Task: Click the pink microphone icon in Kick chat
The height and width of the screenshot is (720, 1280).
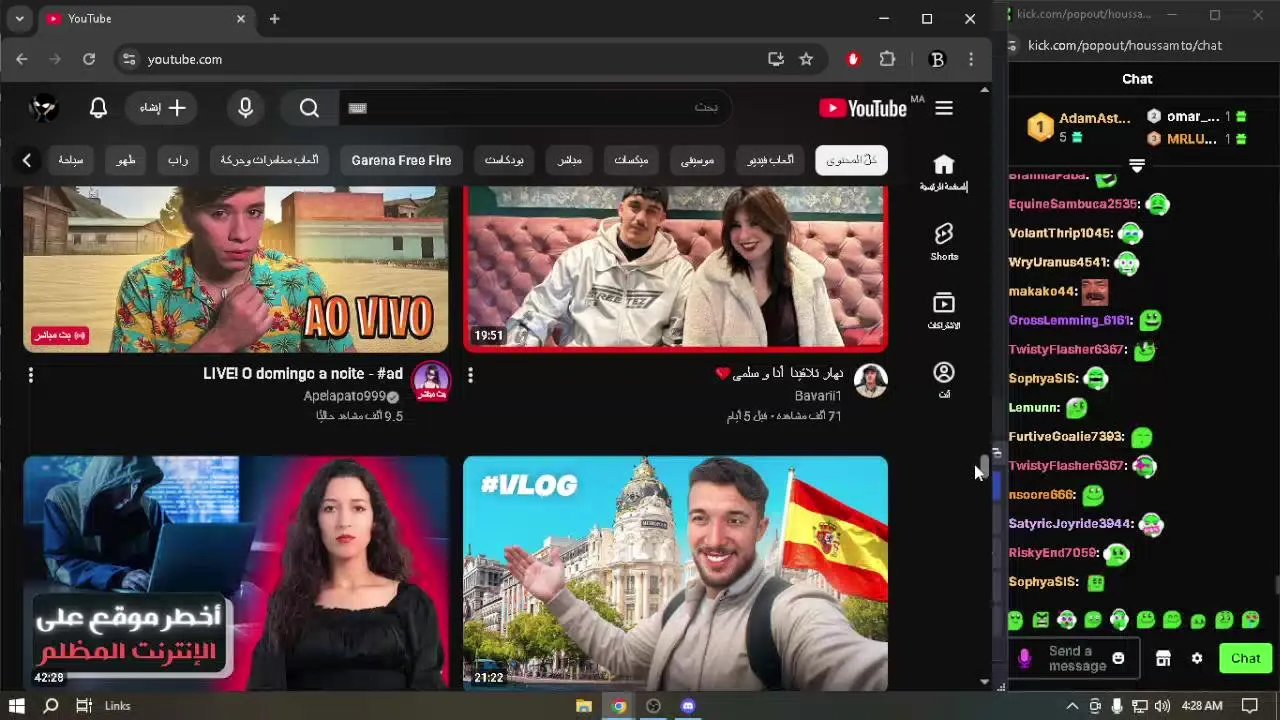Action: (1024, 658)
